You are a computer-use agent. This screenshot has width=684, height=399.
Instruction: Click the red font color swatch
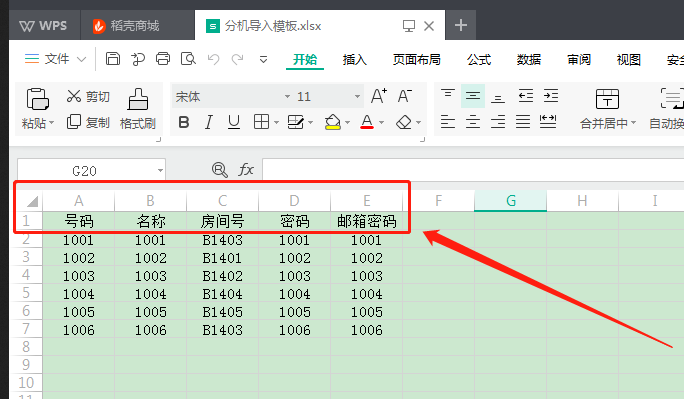[x=367, y=122]
